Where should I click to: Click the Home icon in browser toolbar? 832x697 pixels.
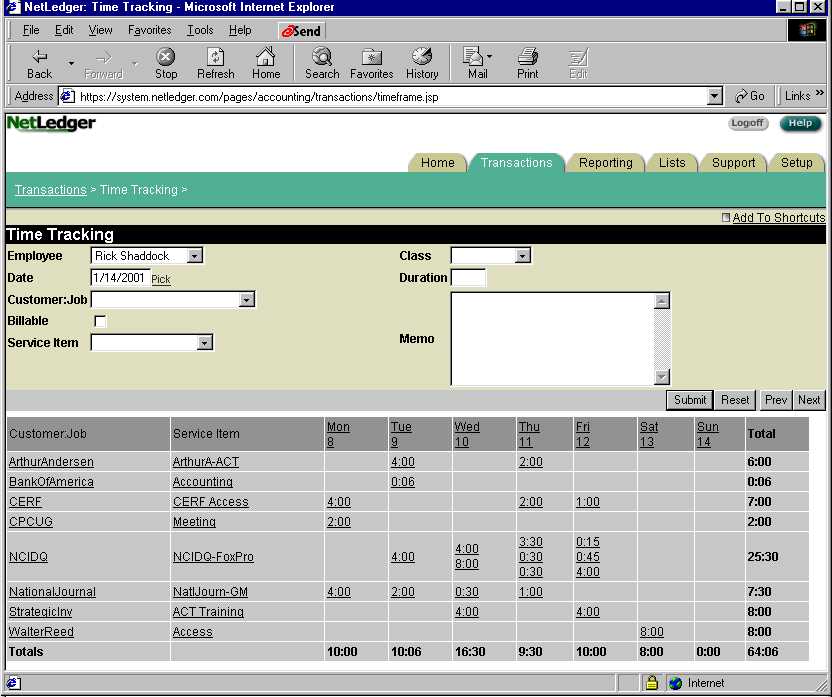coord(266,63)
